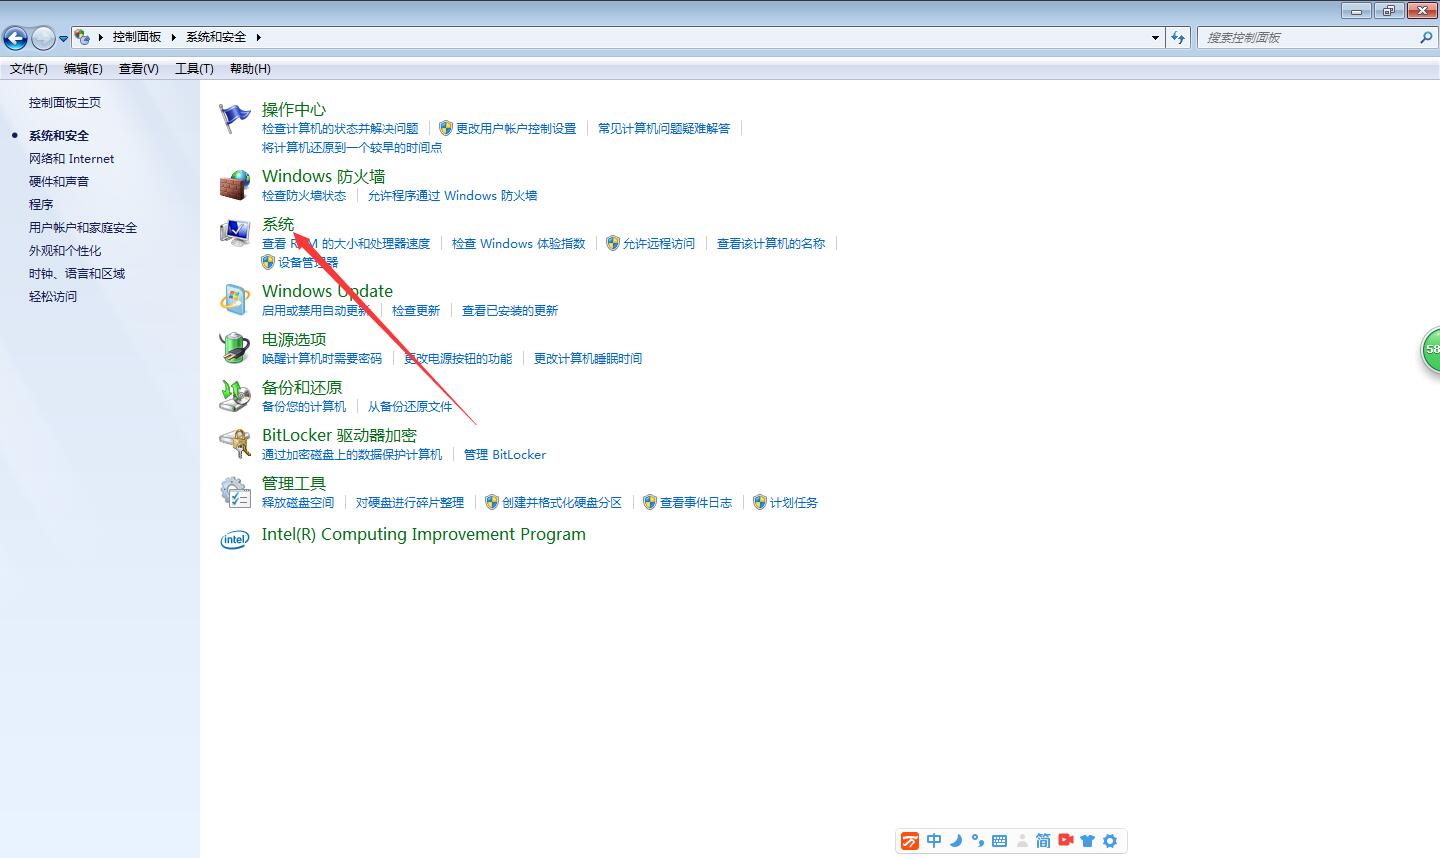This screenshot has height=858, width=1440.
Task: Click the Windows Update icon
Action: 235,300
